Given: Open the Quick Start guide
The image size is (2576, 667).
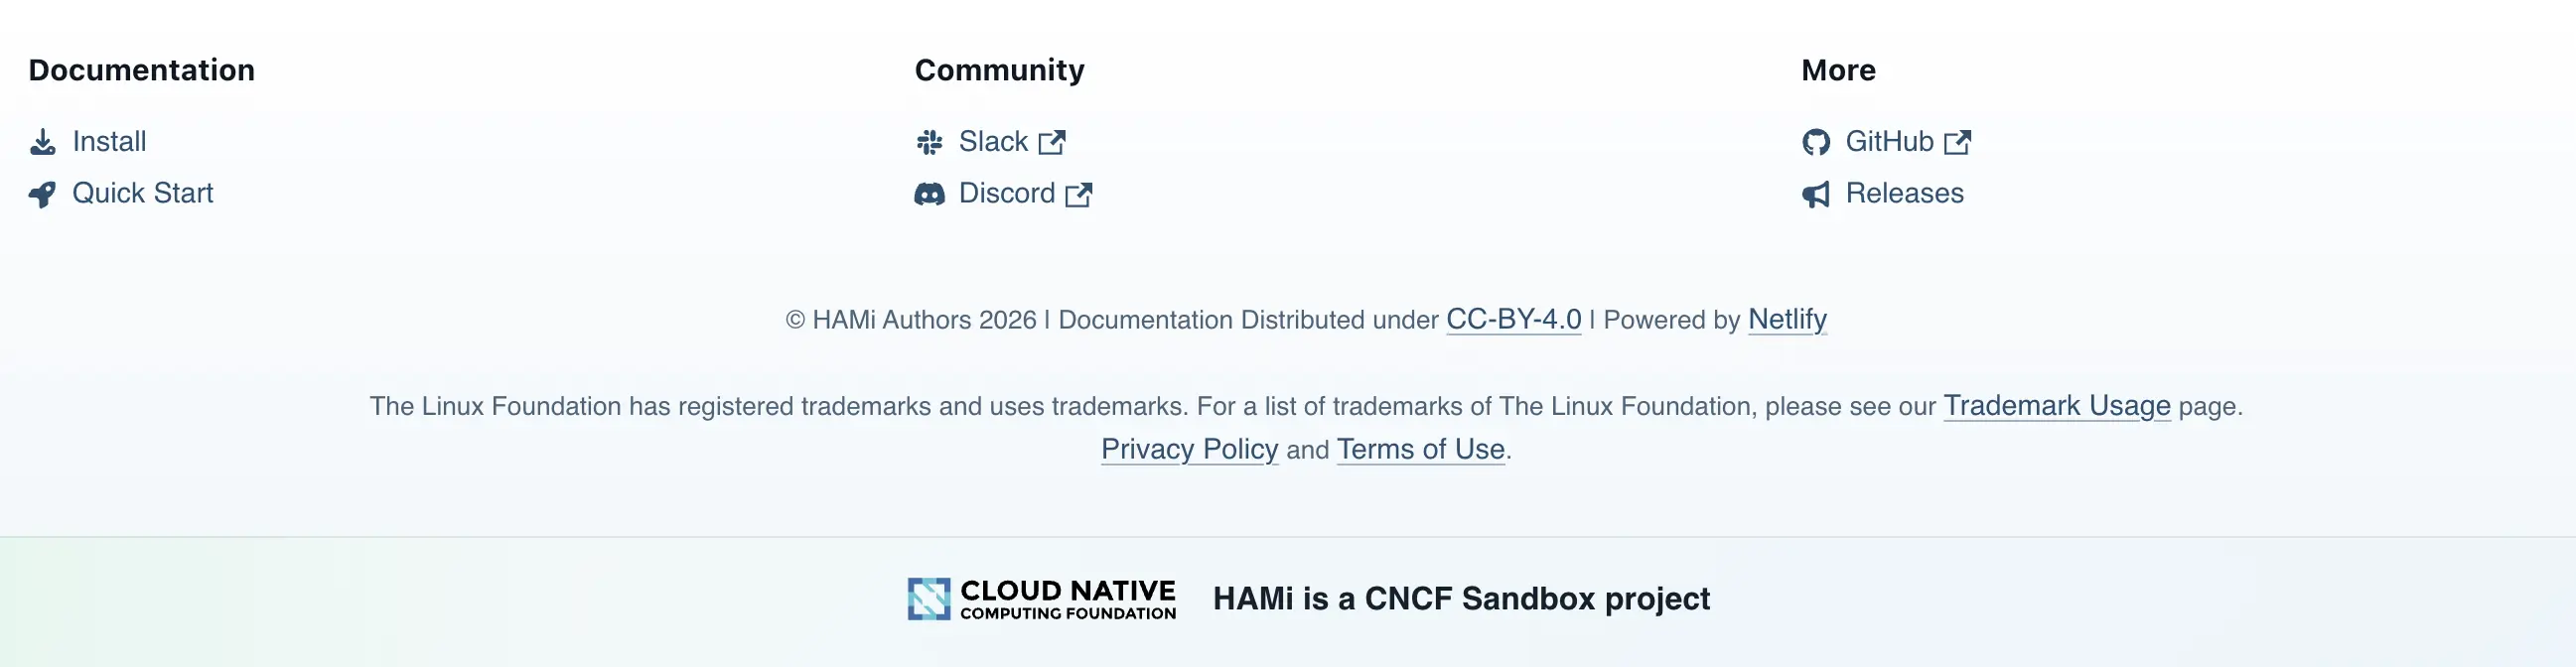Looking at the screenshot, I should pyautogui.click(x=142, y=194).
